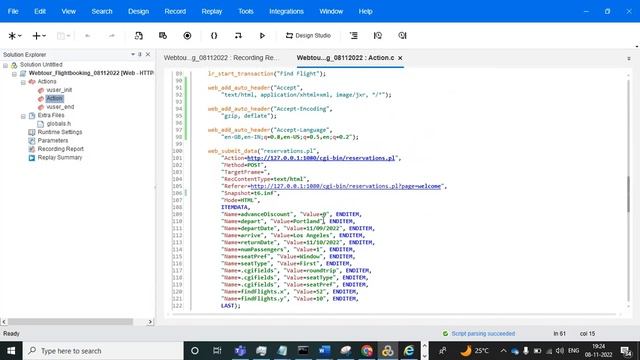Select the Action item in the tree
This screenshot has height=360, width=640.
55,98
